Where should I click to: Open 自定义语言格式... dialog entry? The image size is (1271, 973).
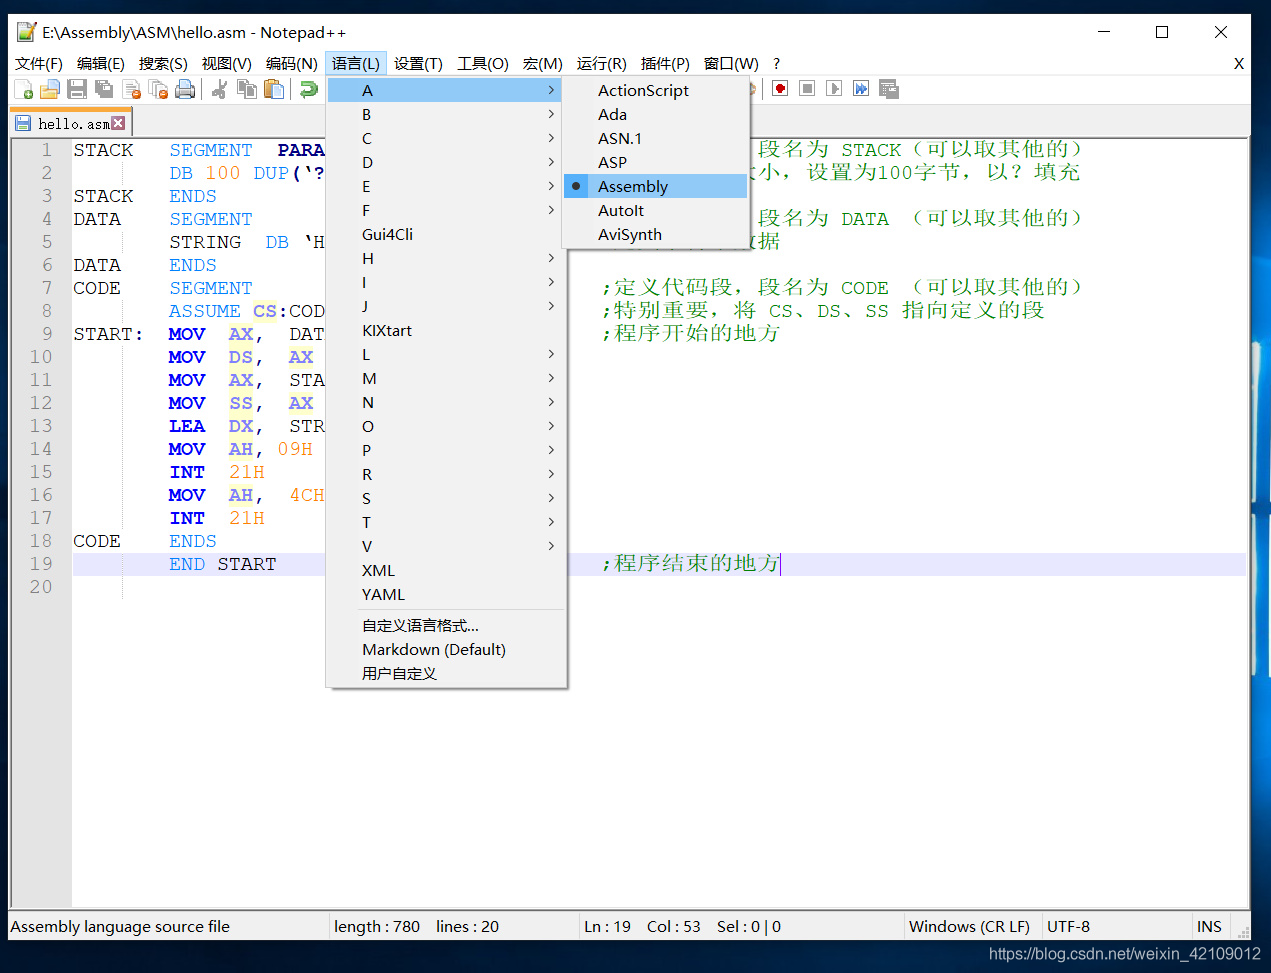445,625
